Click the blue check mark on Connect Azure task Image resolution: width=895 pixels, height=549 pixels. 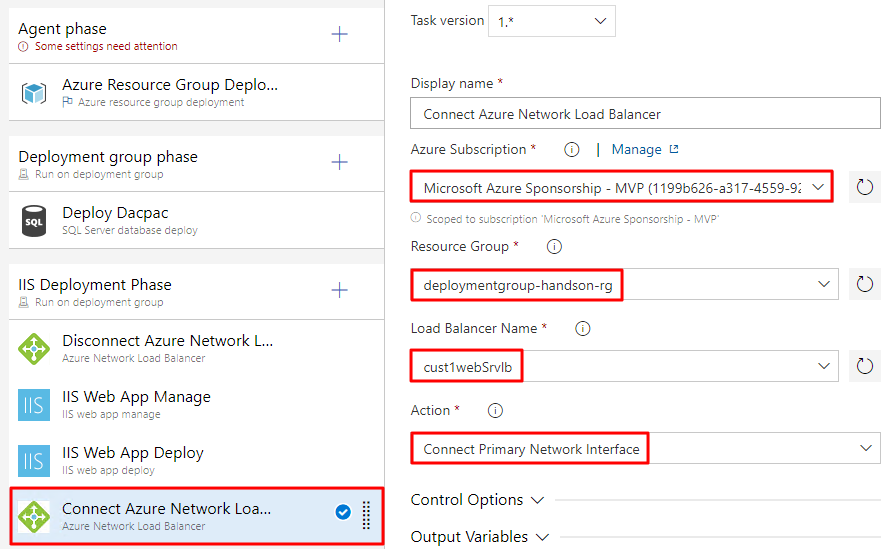coord(343,512)
